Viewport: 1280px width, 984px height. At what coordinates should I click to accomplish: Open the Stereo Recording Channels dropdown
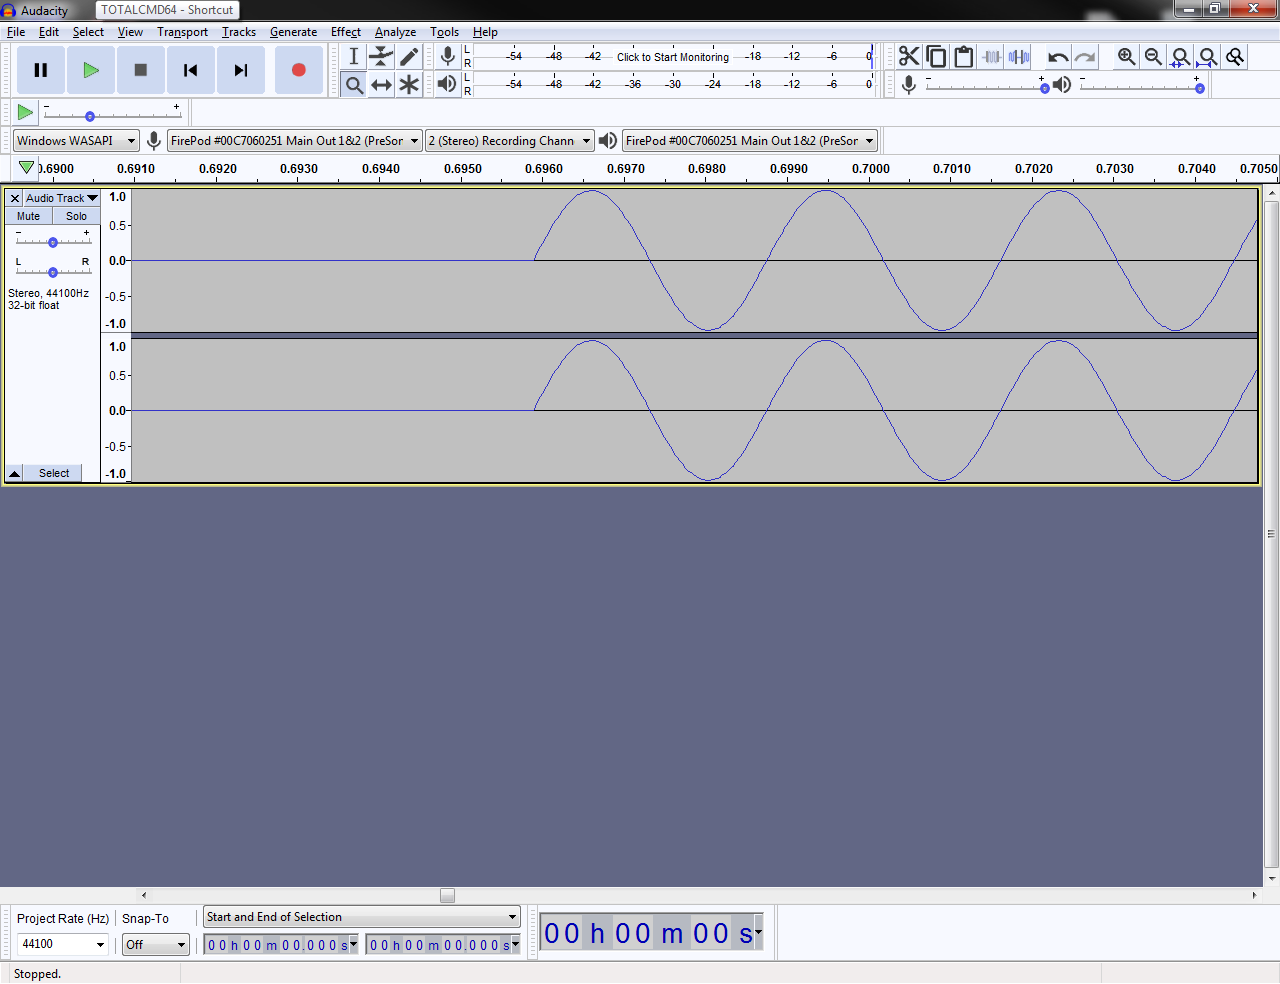(x=509, y=141)
